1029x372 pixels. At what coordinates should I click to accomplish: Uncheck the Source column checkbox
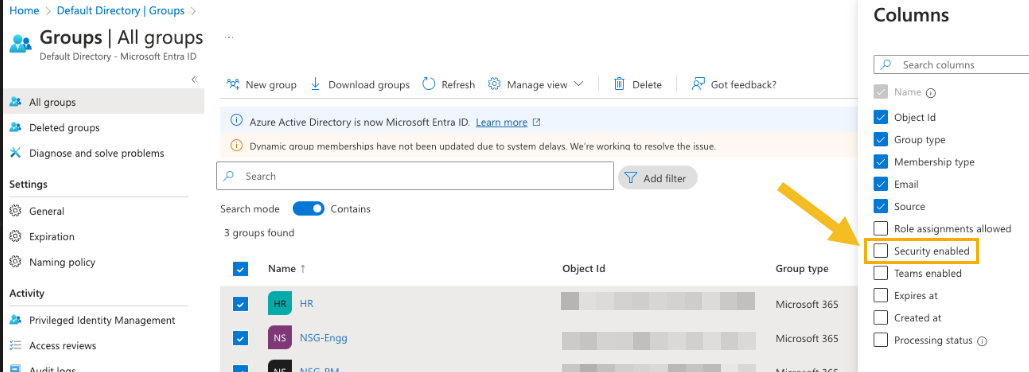pyautogui.click(x=881, y=207)
